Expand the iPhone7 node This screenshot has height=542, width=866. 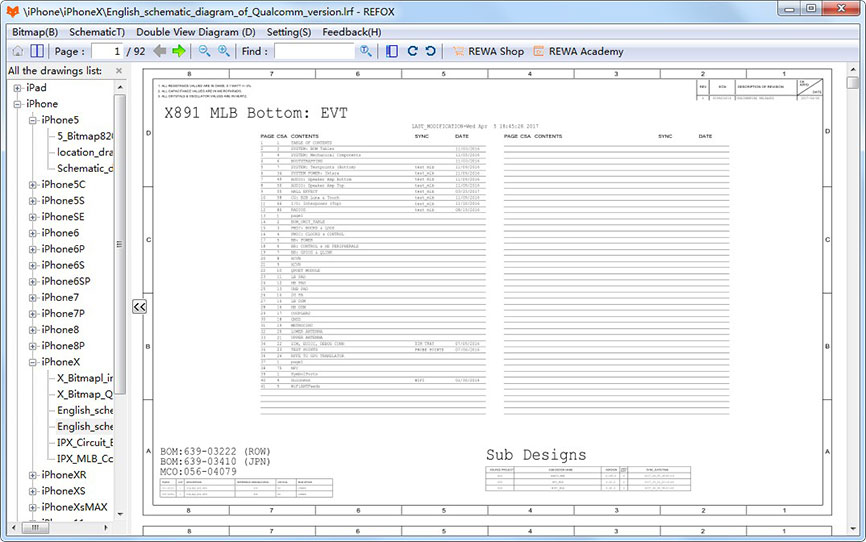click(33, 297)
